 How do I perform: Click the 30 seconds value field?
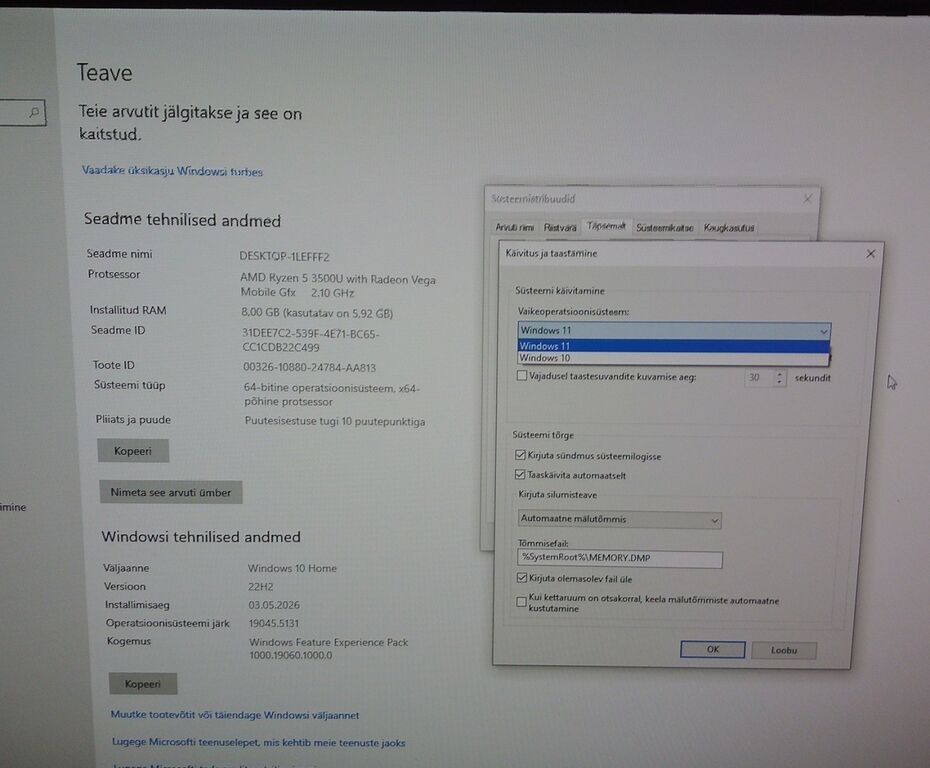[759, 378]
